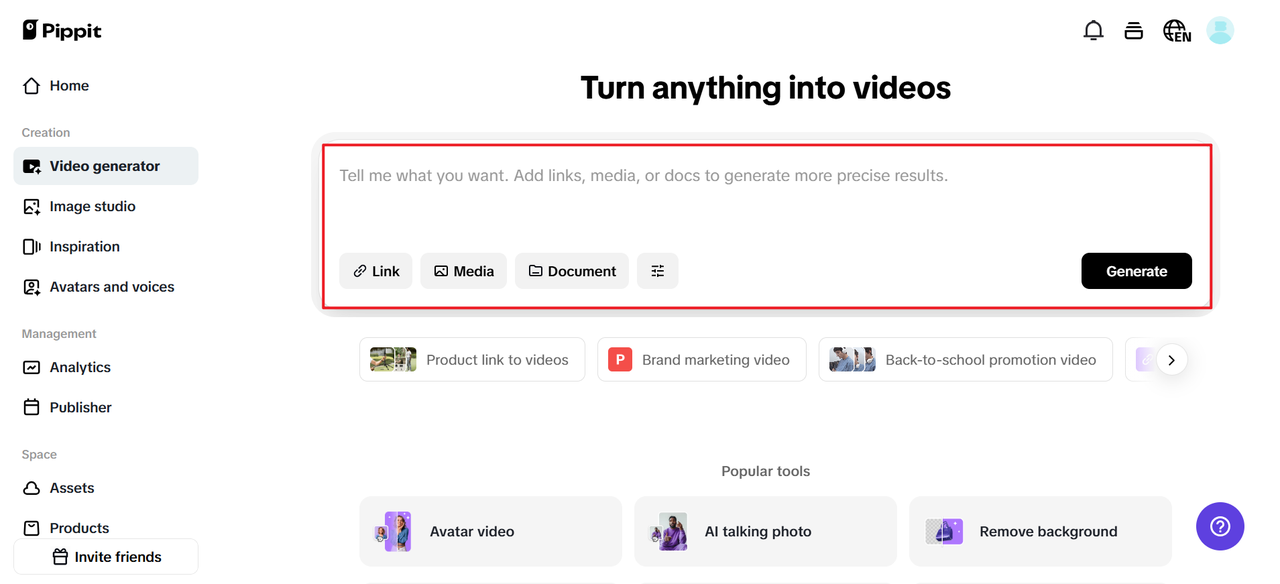This screenshot has height=584, width=1280.
Task: Open Avatar video tool
Action: tap(490, 531)
